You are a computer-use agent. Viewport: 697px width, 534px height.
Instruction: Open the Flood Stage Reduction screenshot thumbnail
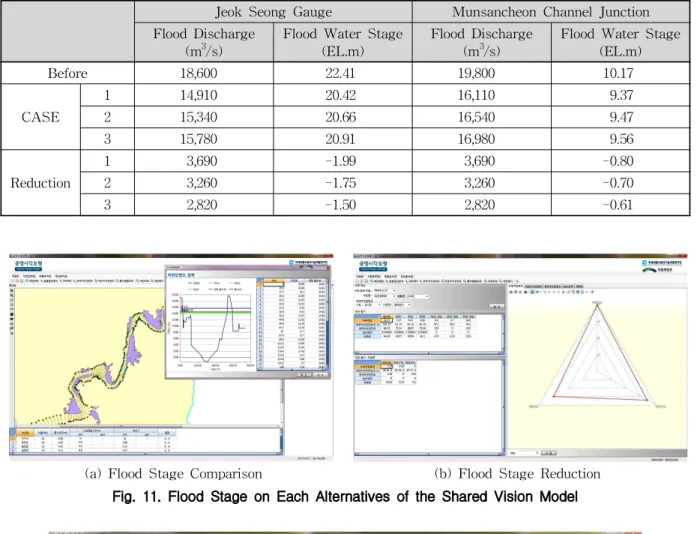pyautogui.click(x=520, y=358)
